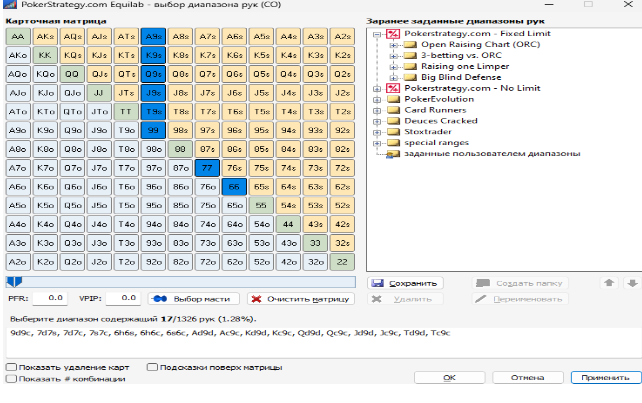Viewport: 642px width, 403px height.
Task: Click the Переименовать pencil icon
Action: [481, 299]
